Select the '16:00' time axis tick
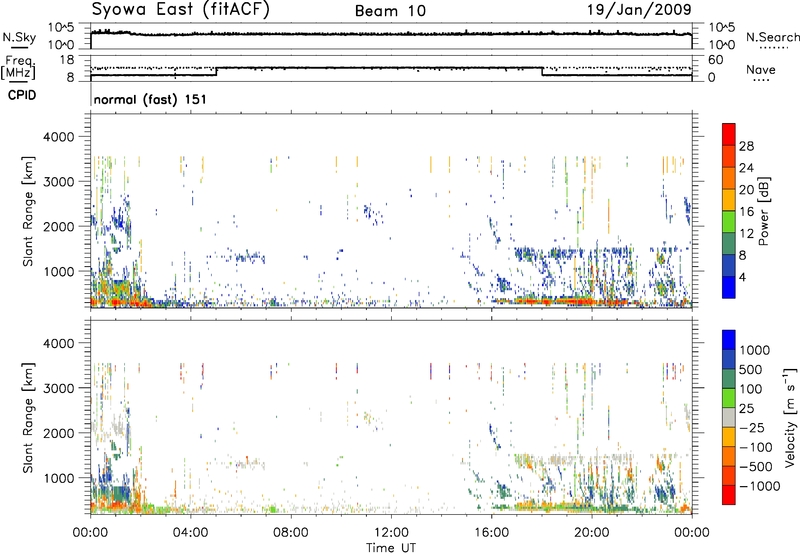Image resolution: width=800 pixels, height=554 pixels. (x=491, y=533)
